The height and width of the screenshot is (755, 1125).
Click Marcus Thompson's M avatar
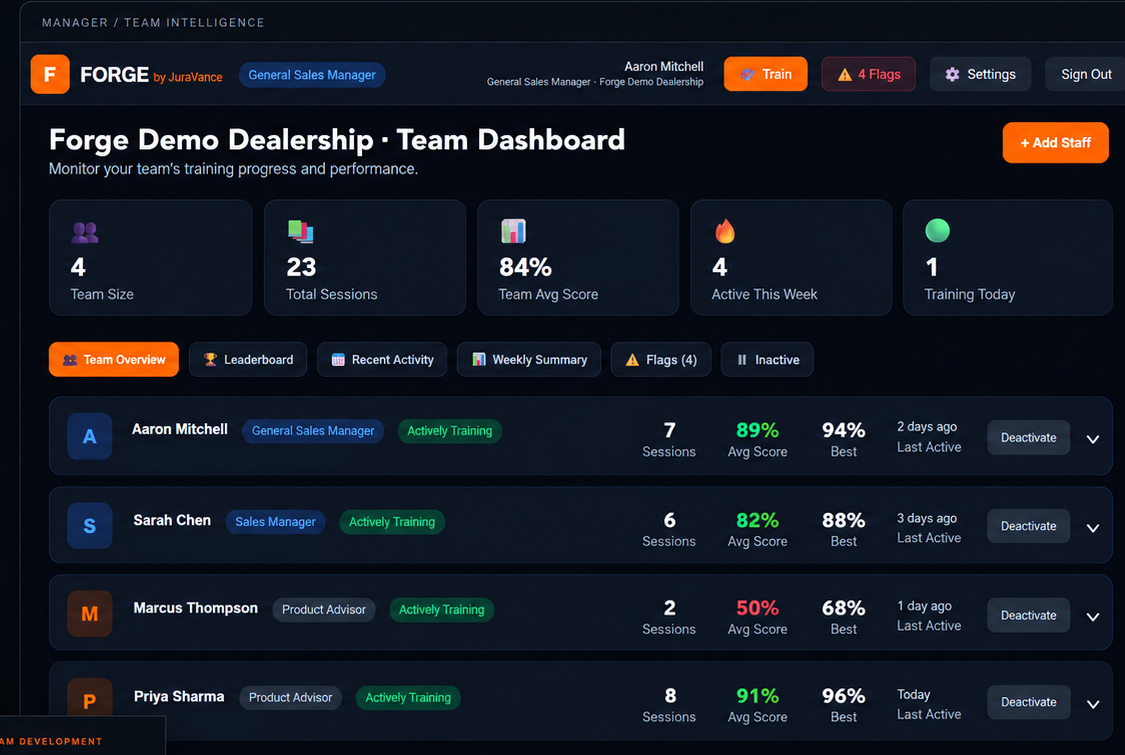point(90,614)
